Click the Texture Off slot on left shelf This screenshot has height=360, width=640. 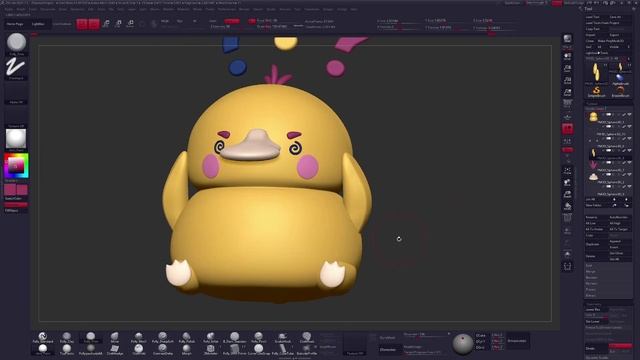pyautogui.click(x=16, y=117)
